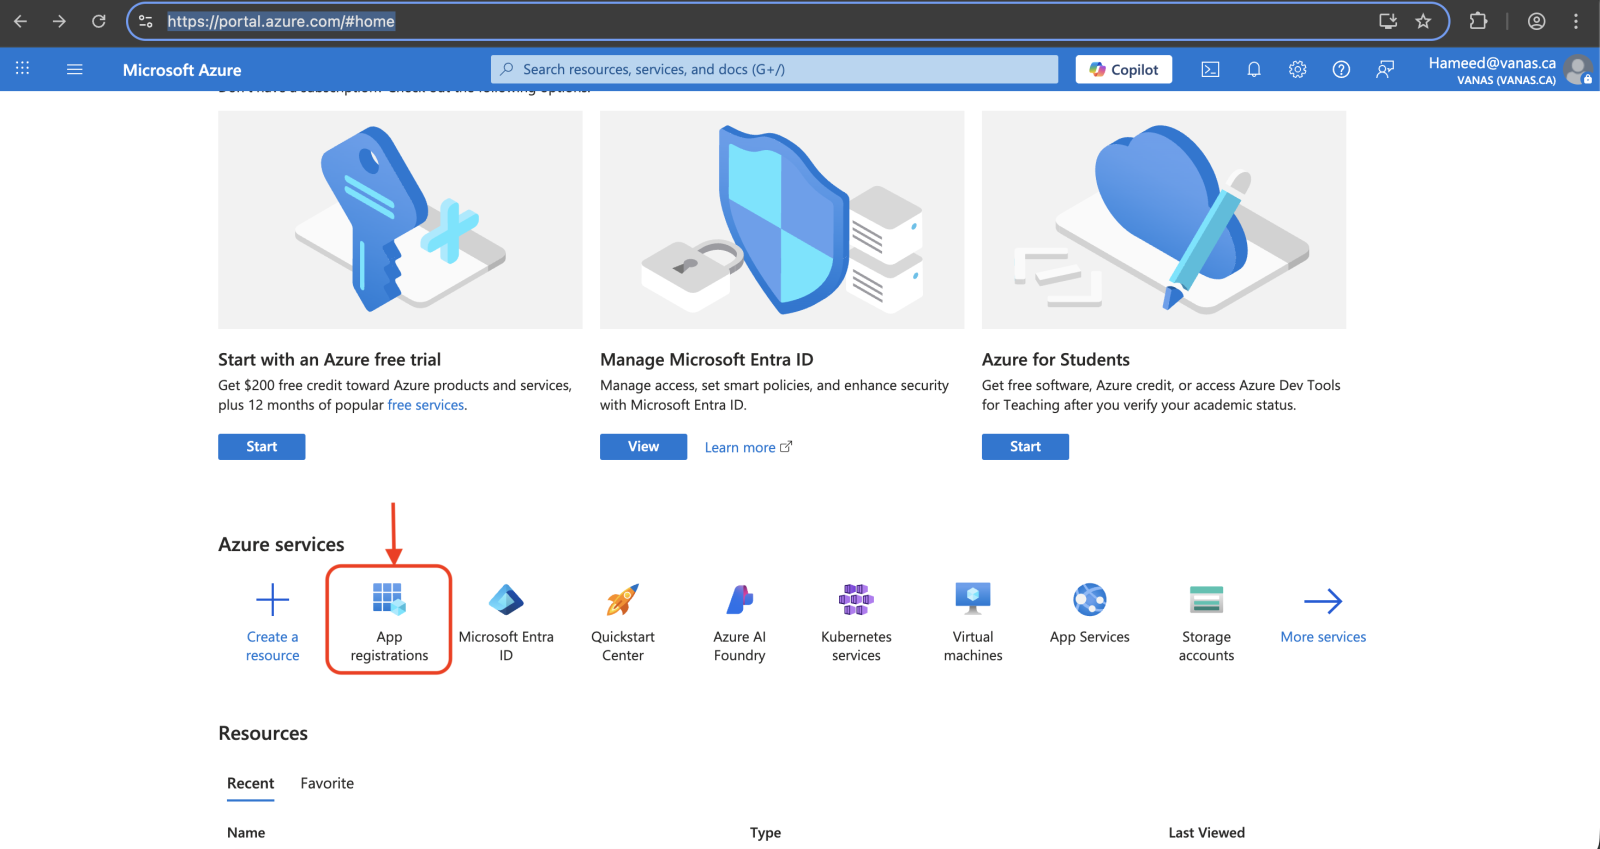
Task: Click the Copilot button
Action: click(x=1124, y=69)
